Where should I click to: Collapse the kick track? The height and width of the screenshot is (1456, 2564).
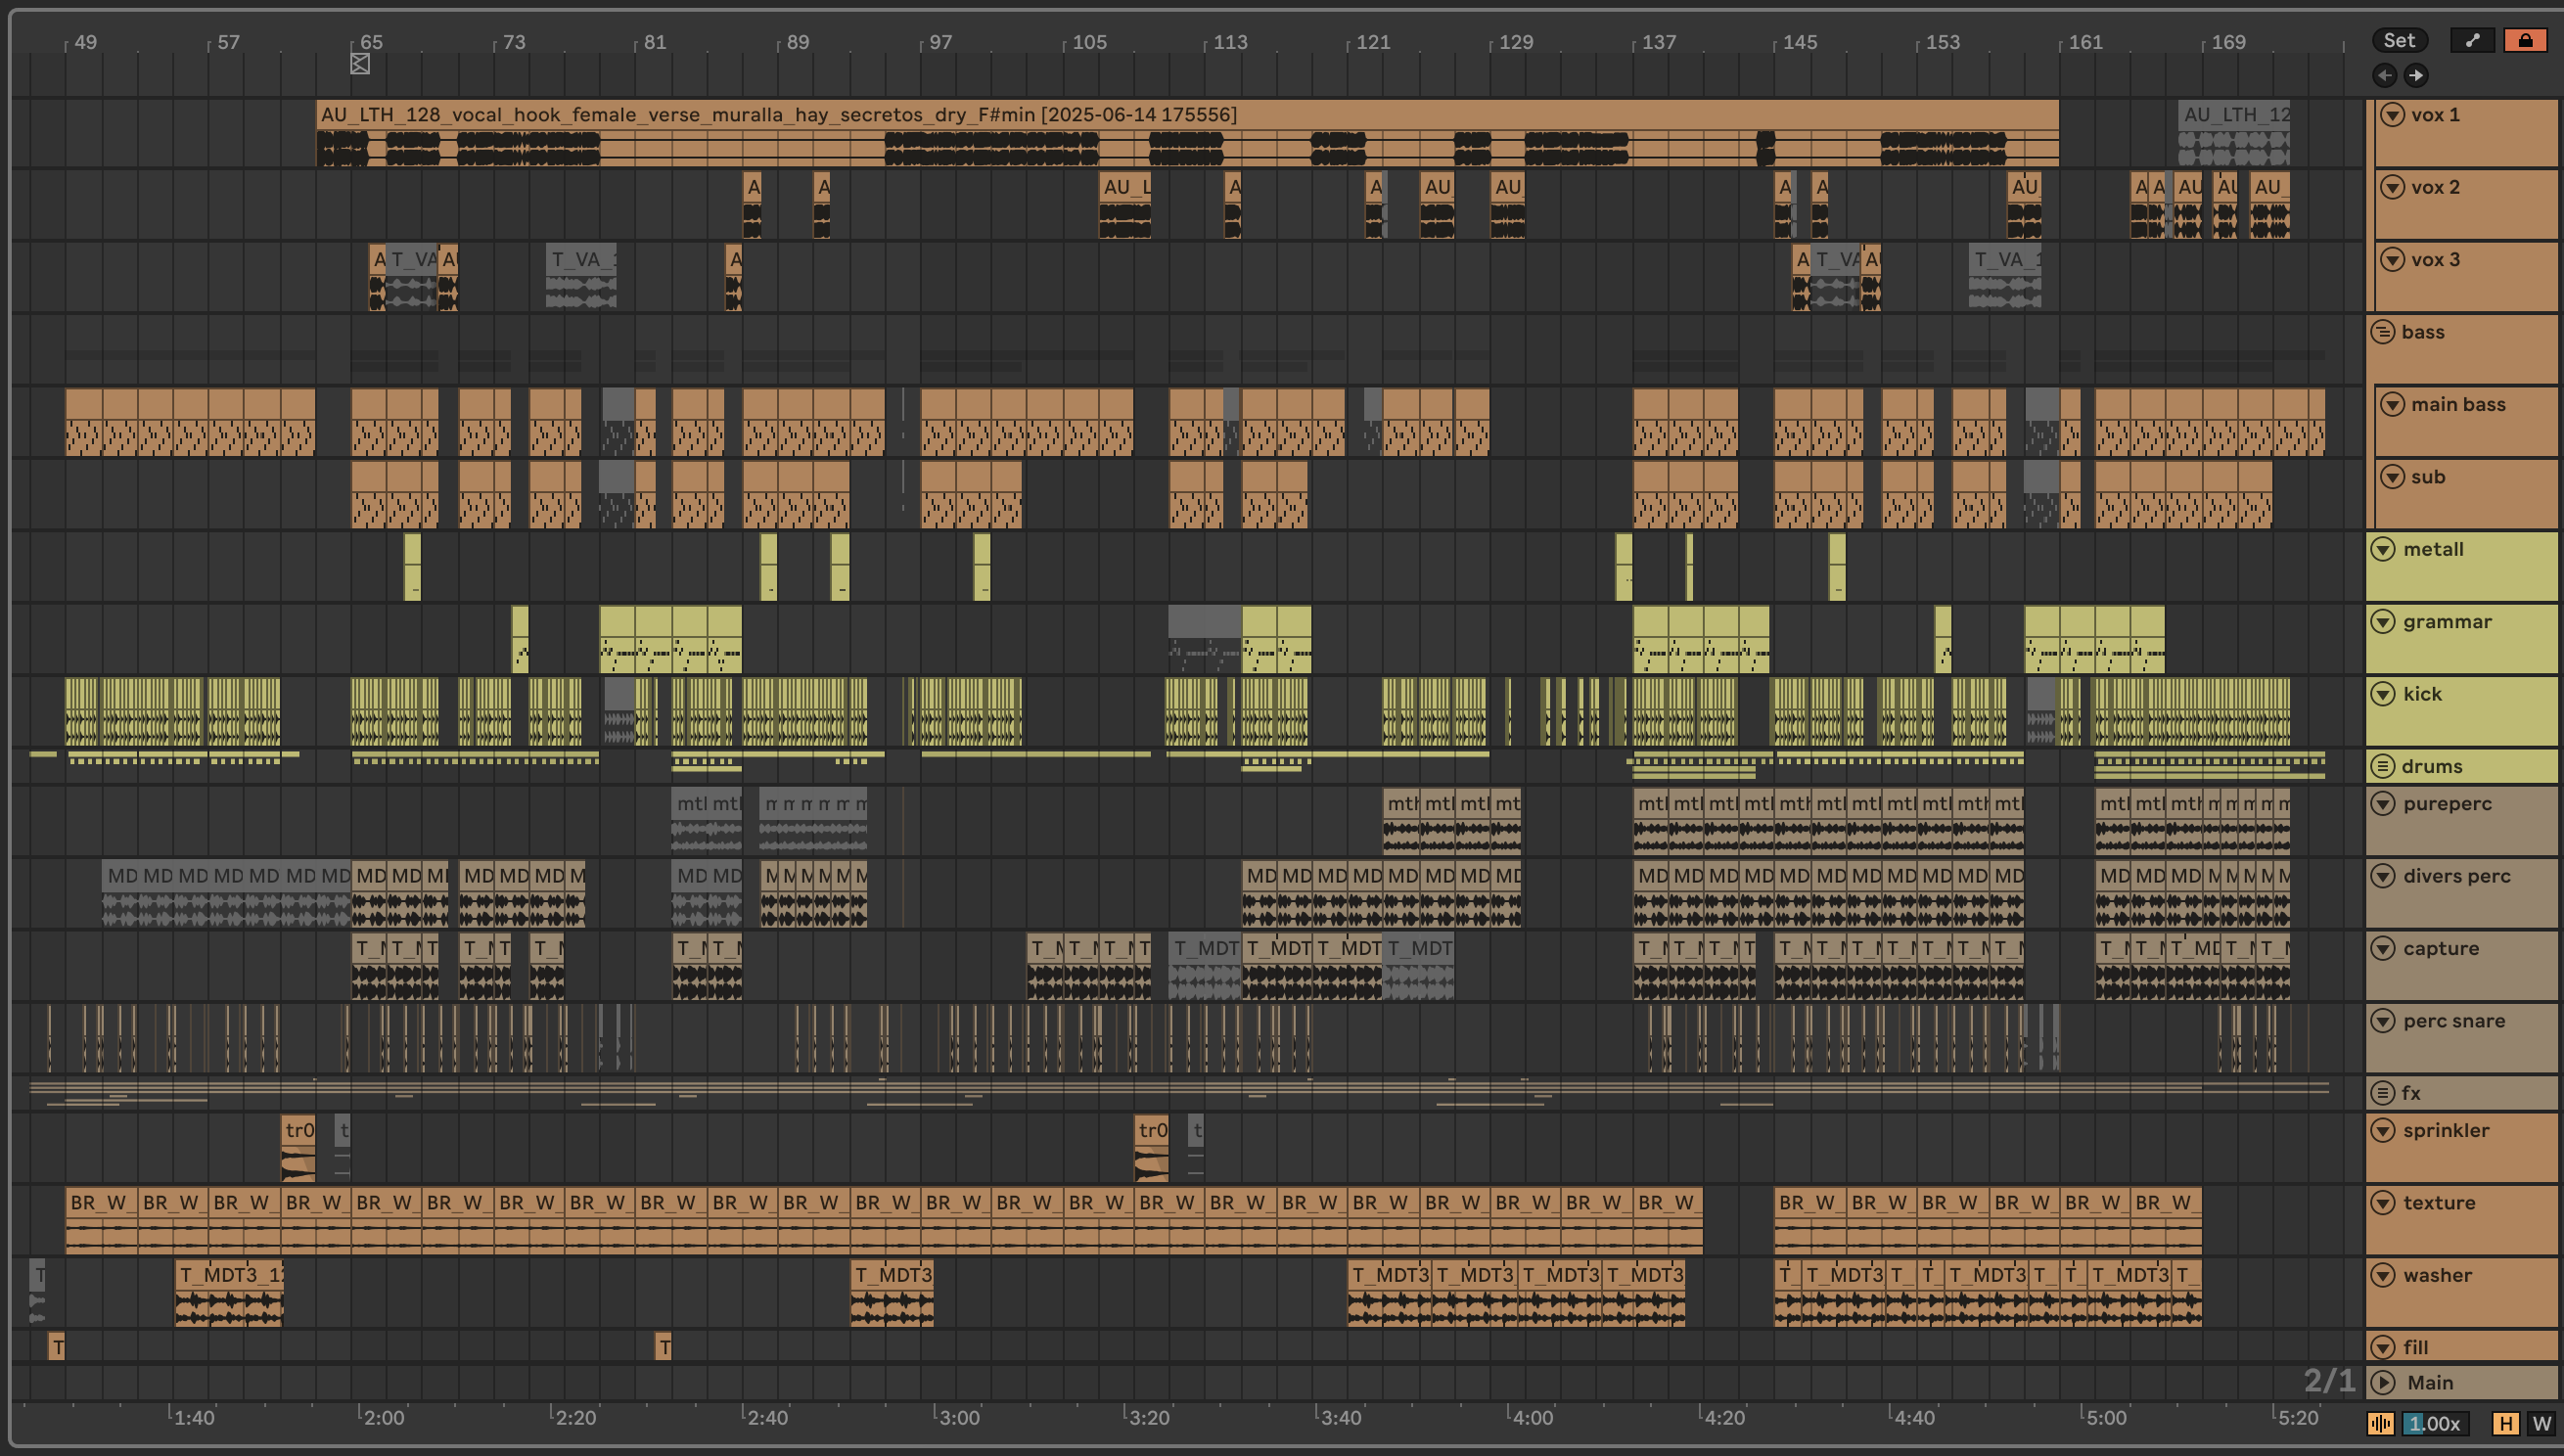(x=2383, y=694)
